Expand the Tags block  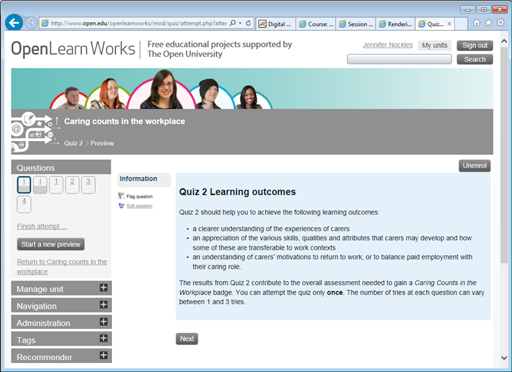pyautogui.click(x=104, y=338)
